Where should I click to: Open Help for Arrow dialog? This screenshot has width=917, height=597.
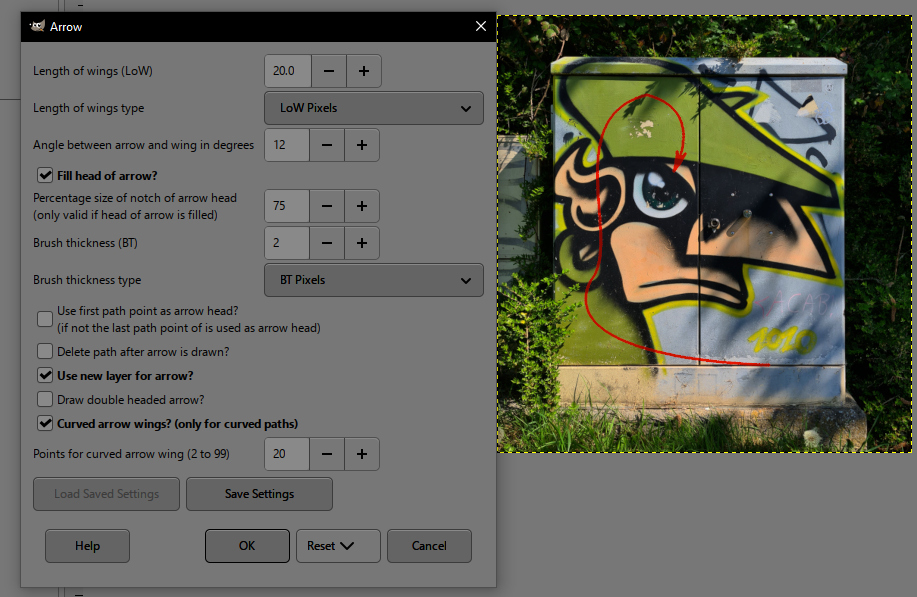coord(87,546)
